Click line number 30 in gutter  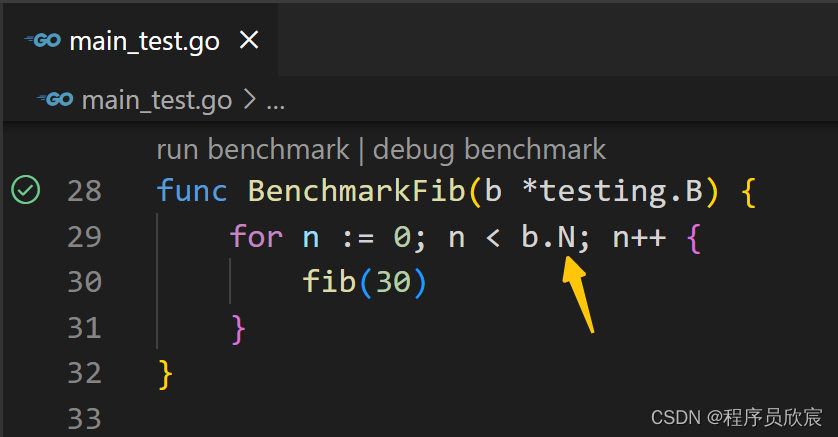pos(84,282)
